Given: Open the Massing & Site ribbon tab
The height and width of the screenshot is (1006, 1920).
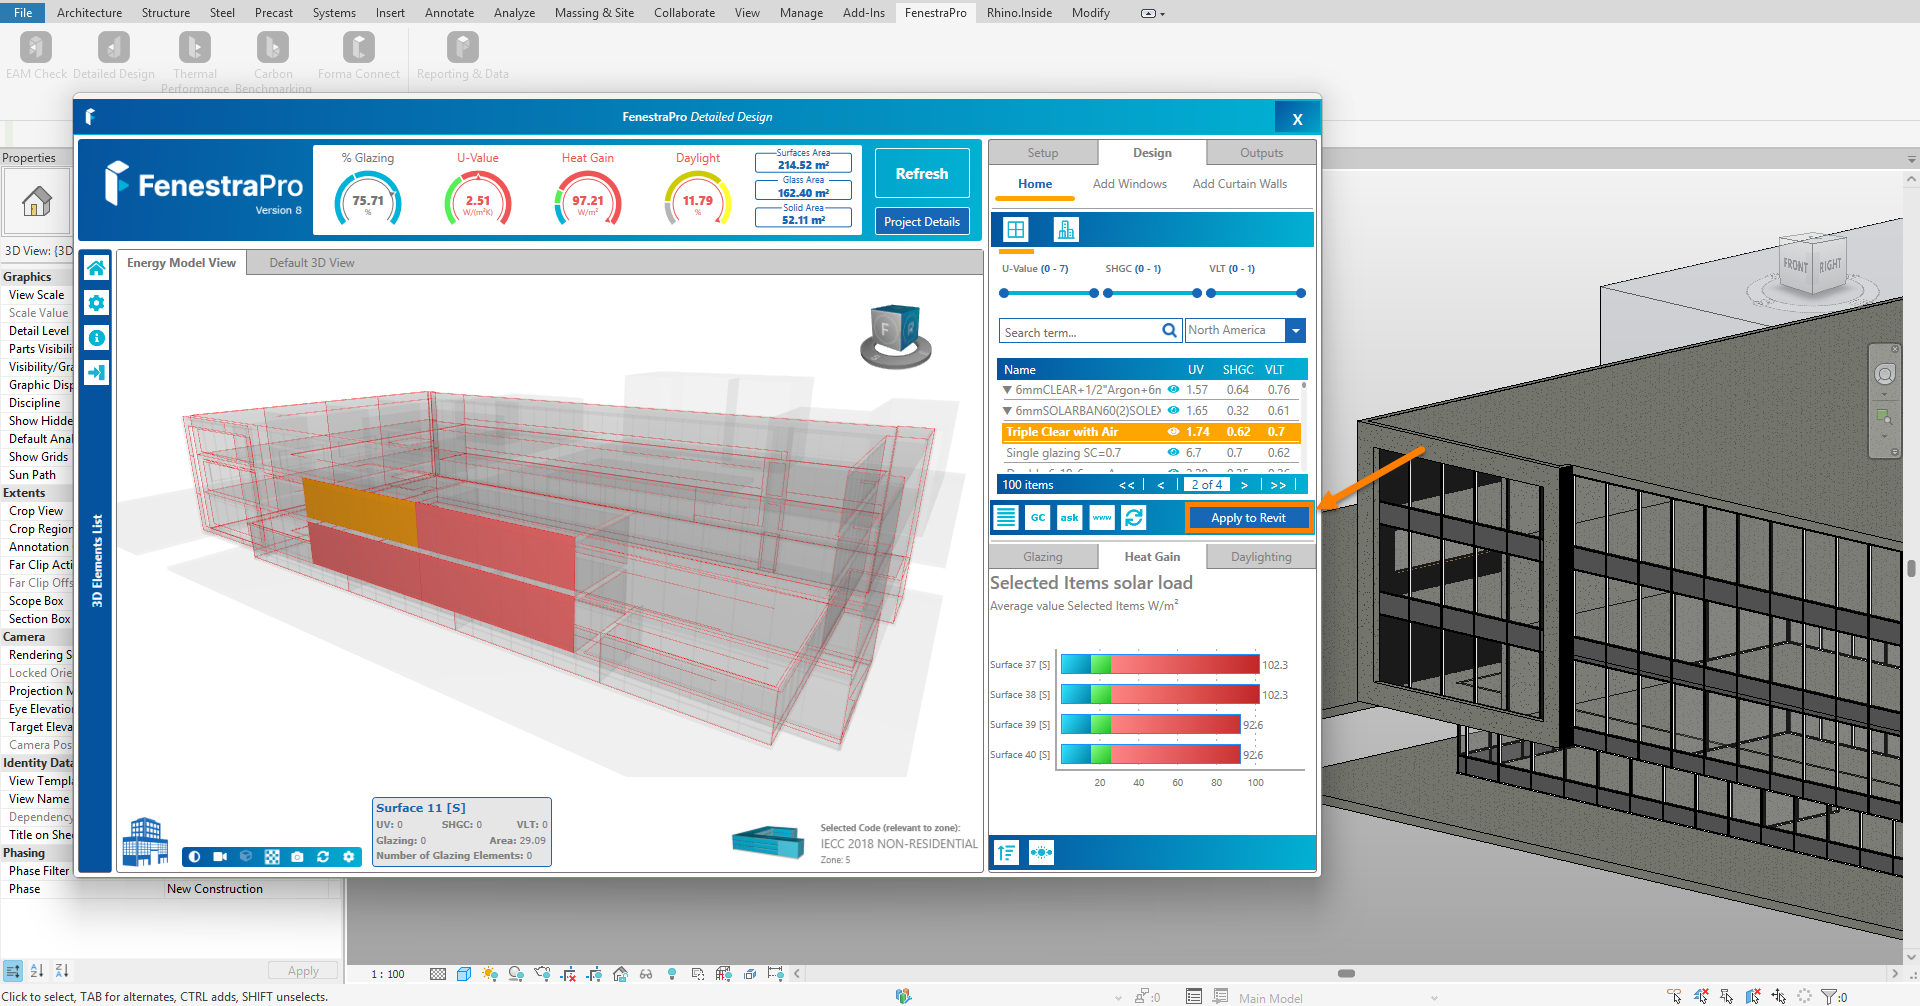Looking at the screenshot, I should 594,13.
